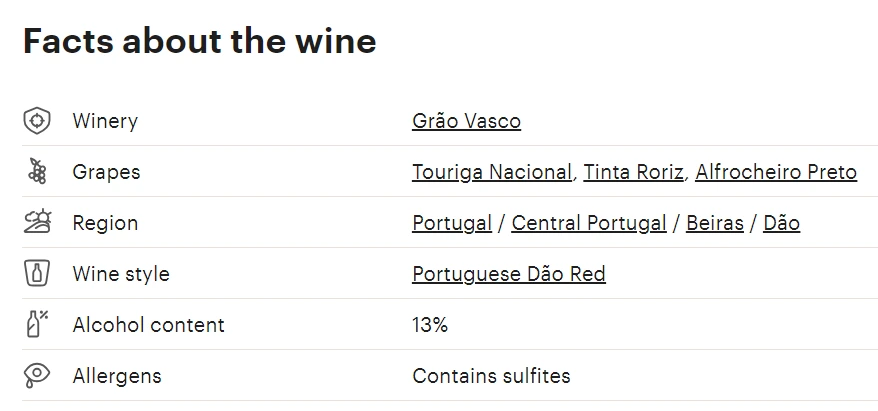
Task: Click the 'Contains sulfites' text
Action: (491, 376)
